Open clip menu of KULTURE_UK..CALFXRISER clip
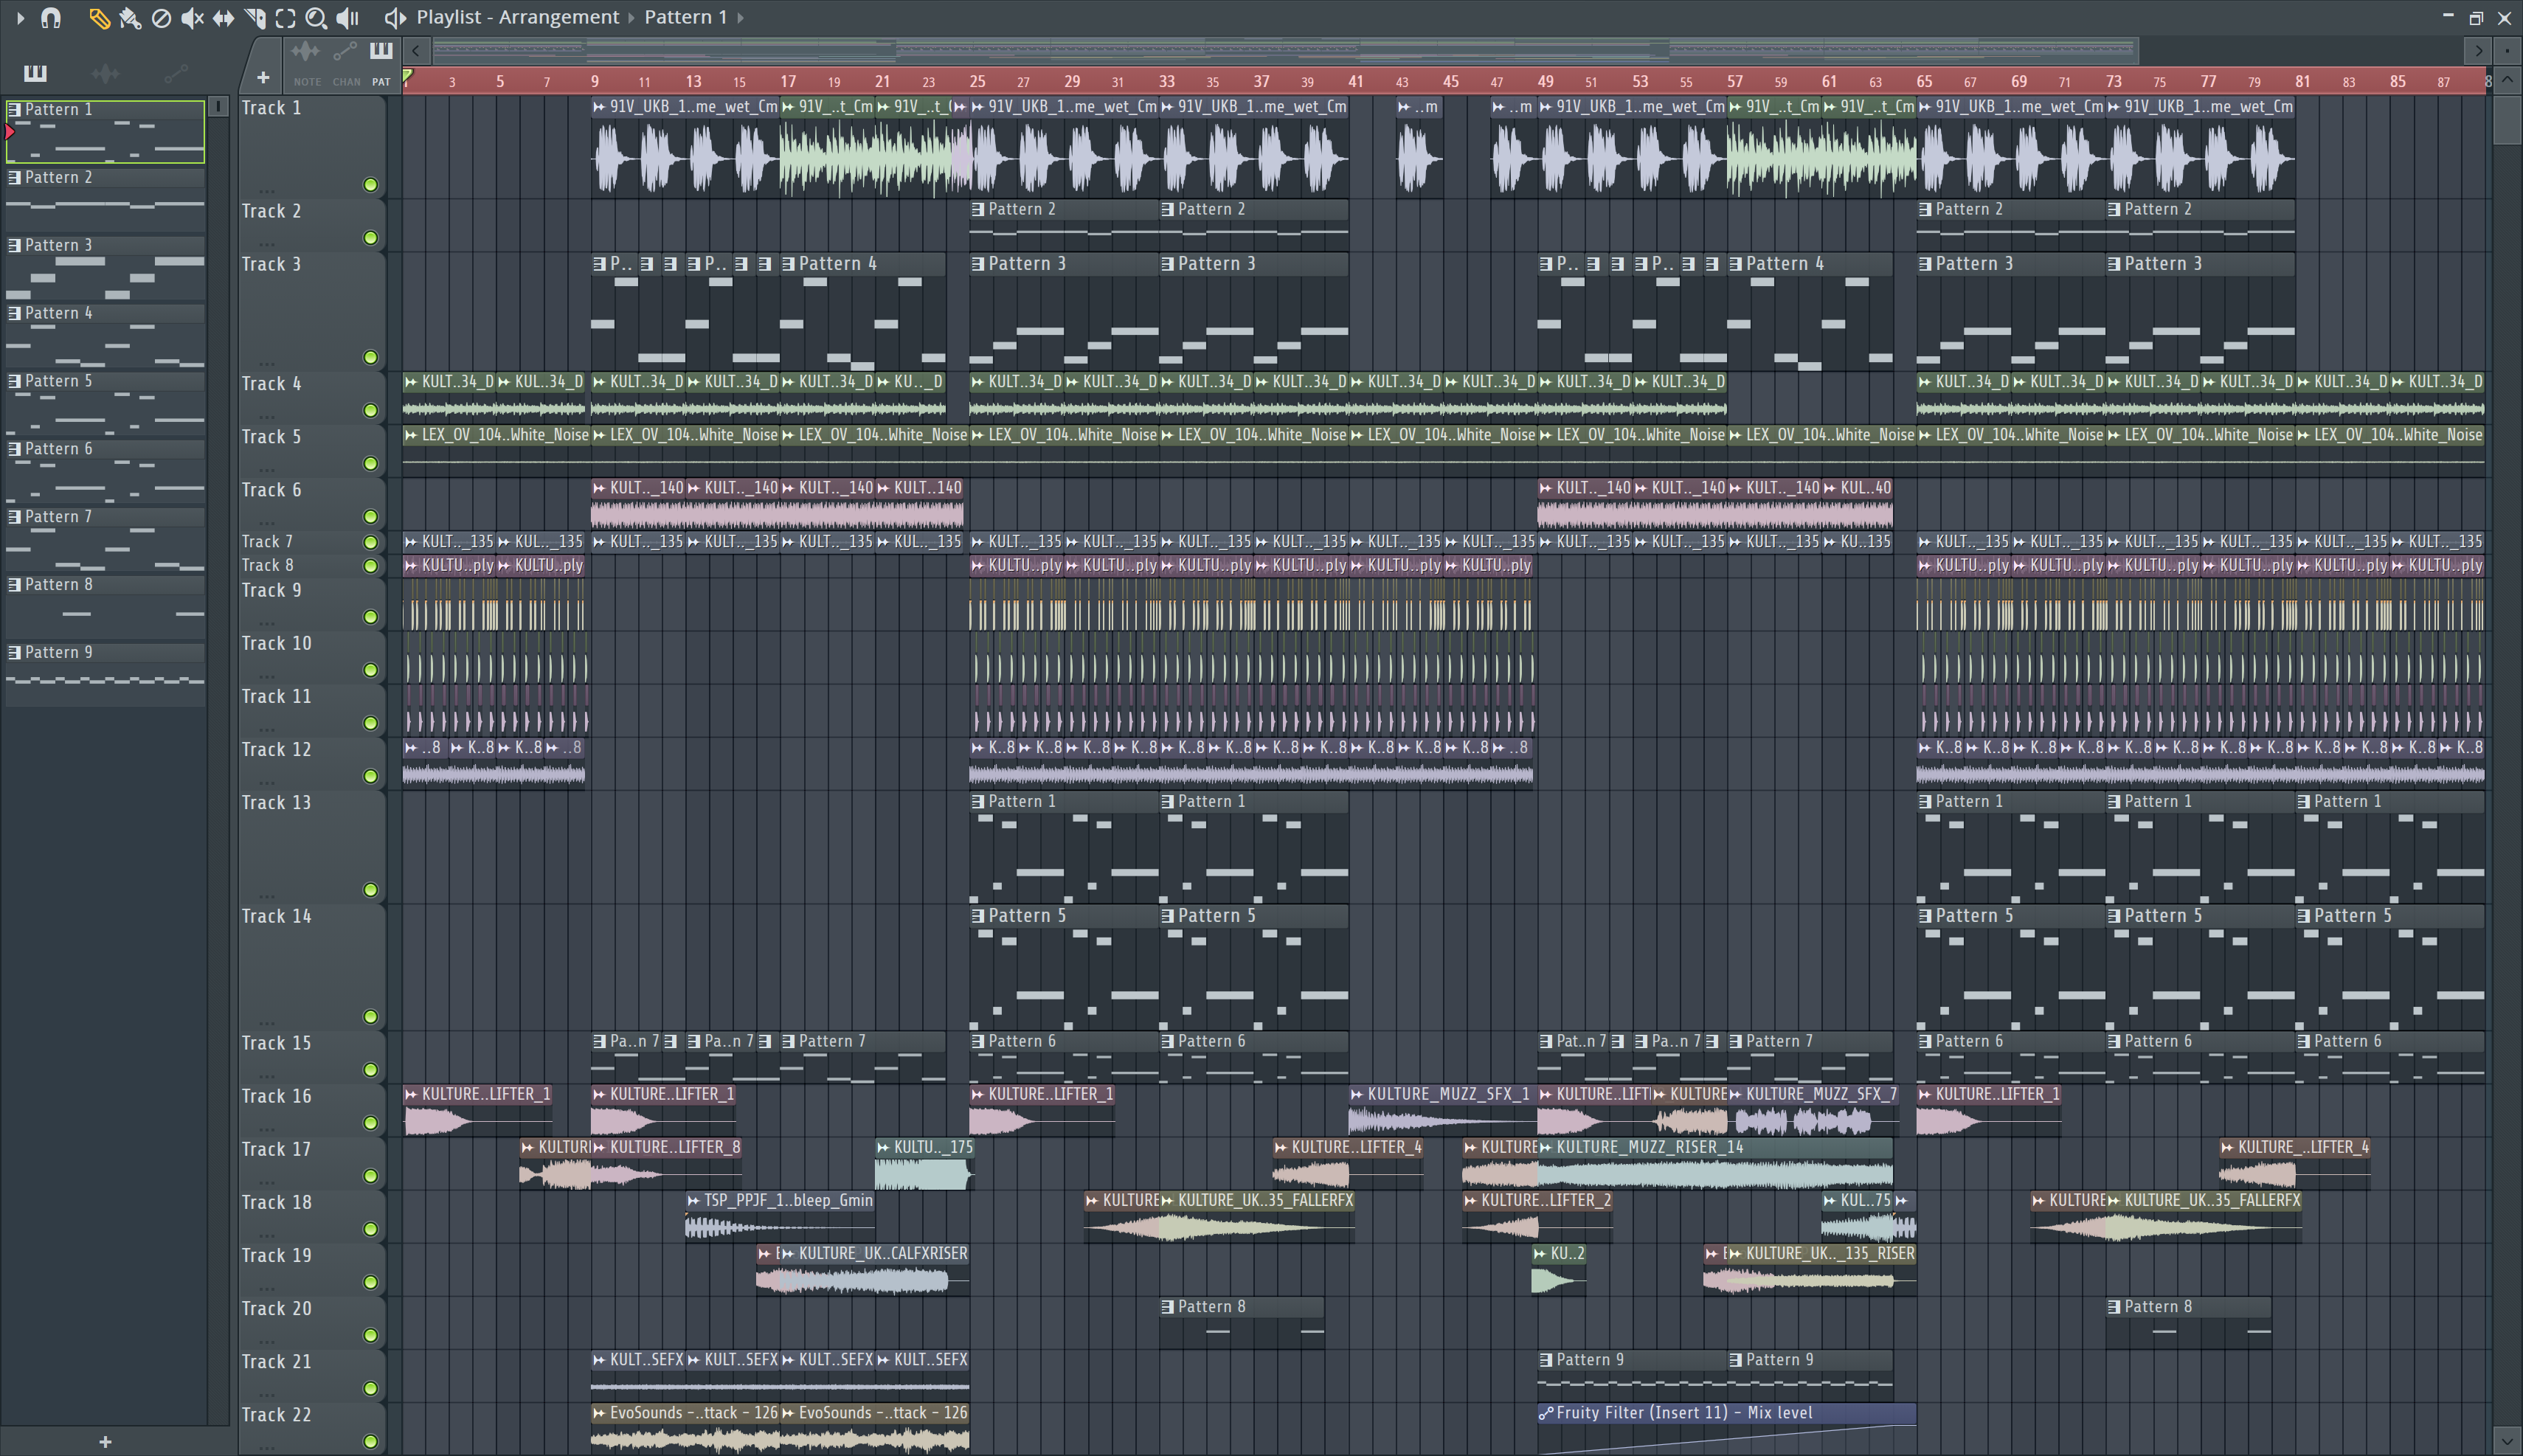2523x1456 pixels. 788,1253
